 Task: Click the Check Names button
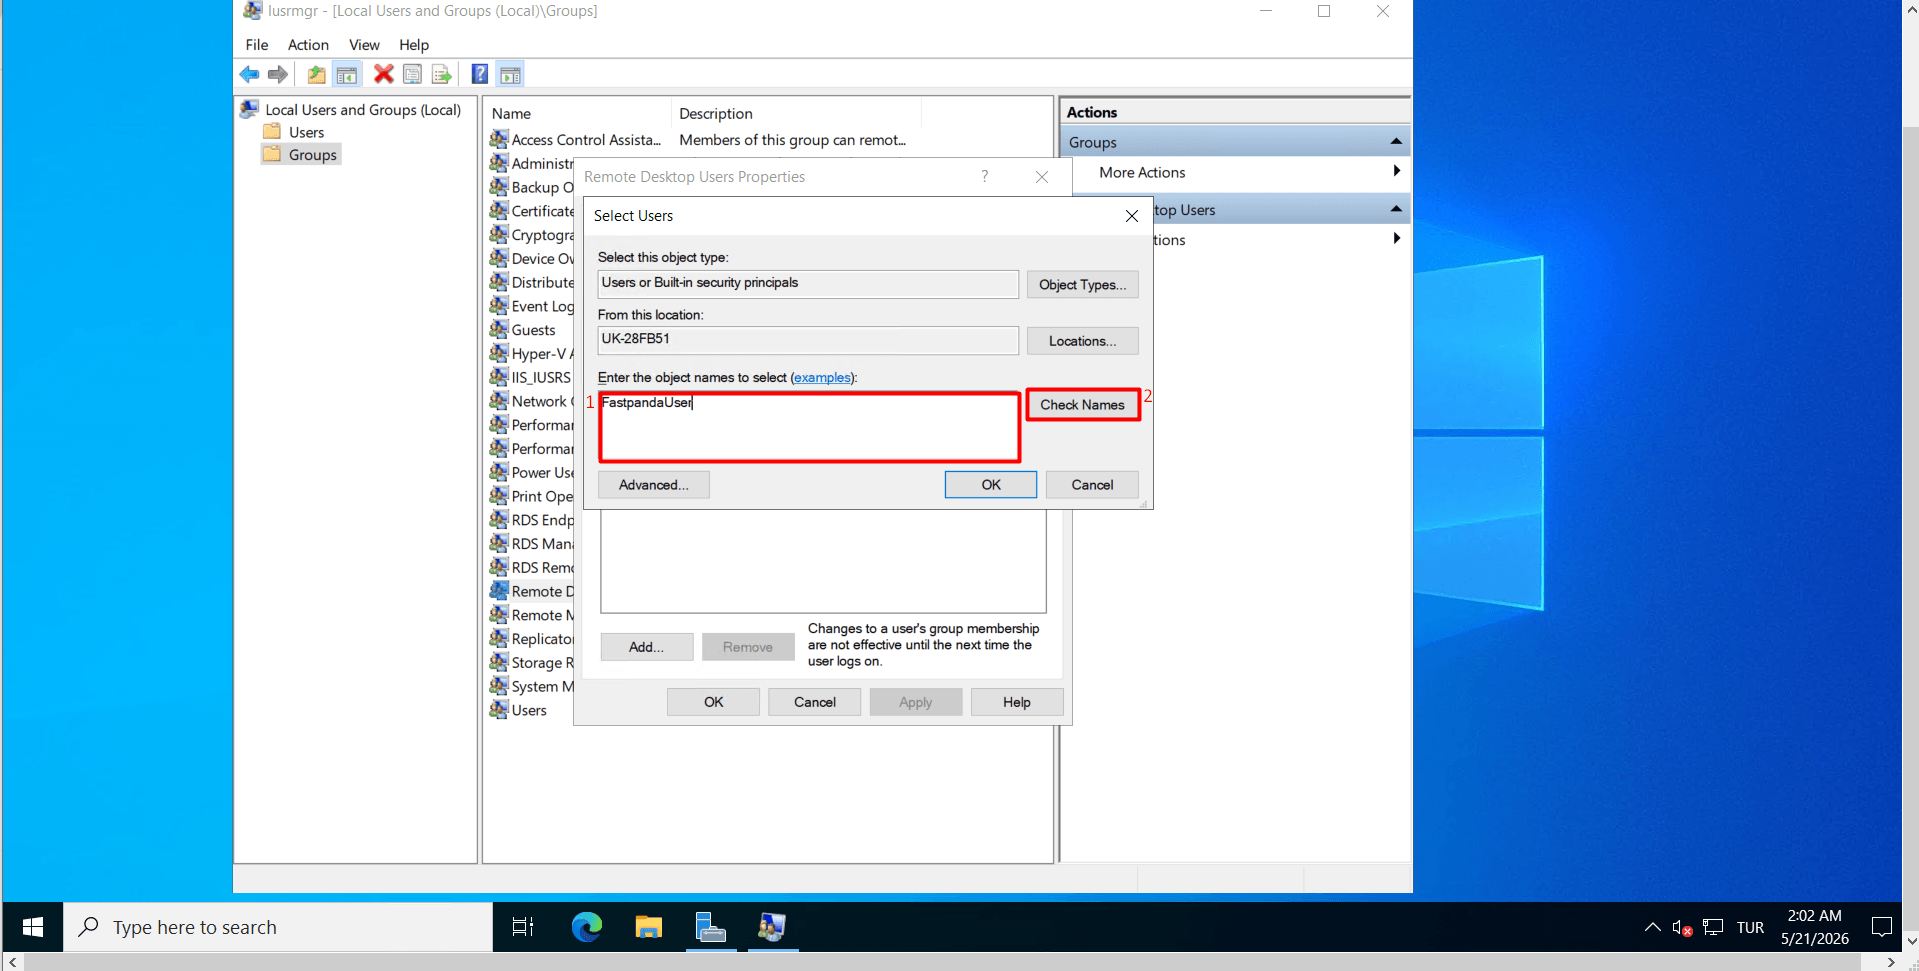point(1082,405)
